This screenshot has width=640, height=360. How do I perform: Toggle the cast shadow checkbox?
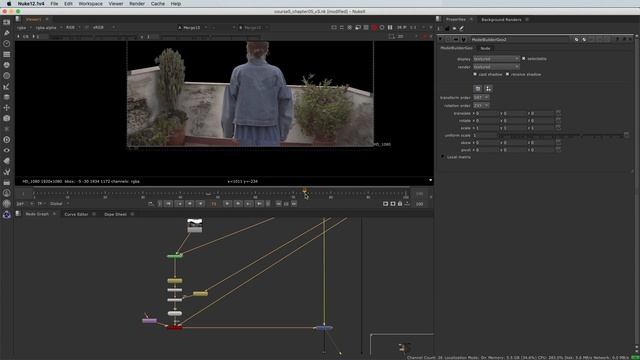click(475, 74)
